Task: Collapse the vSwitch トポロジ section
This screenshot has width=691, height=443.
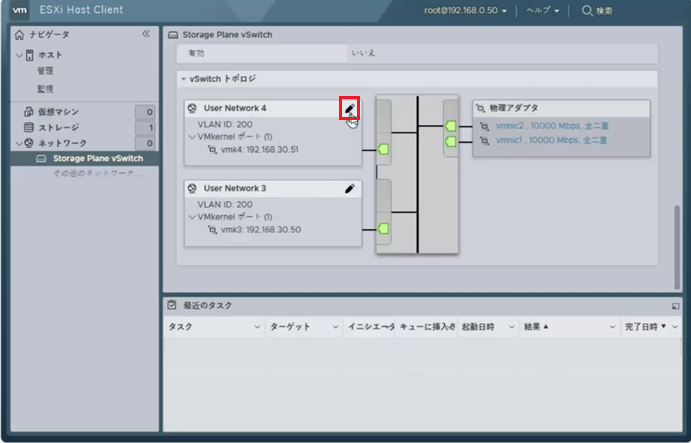Action: pos(184,78)
